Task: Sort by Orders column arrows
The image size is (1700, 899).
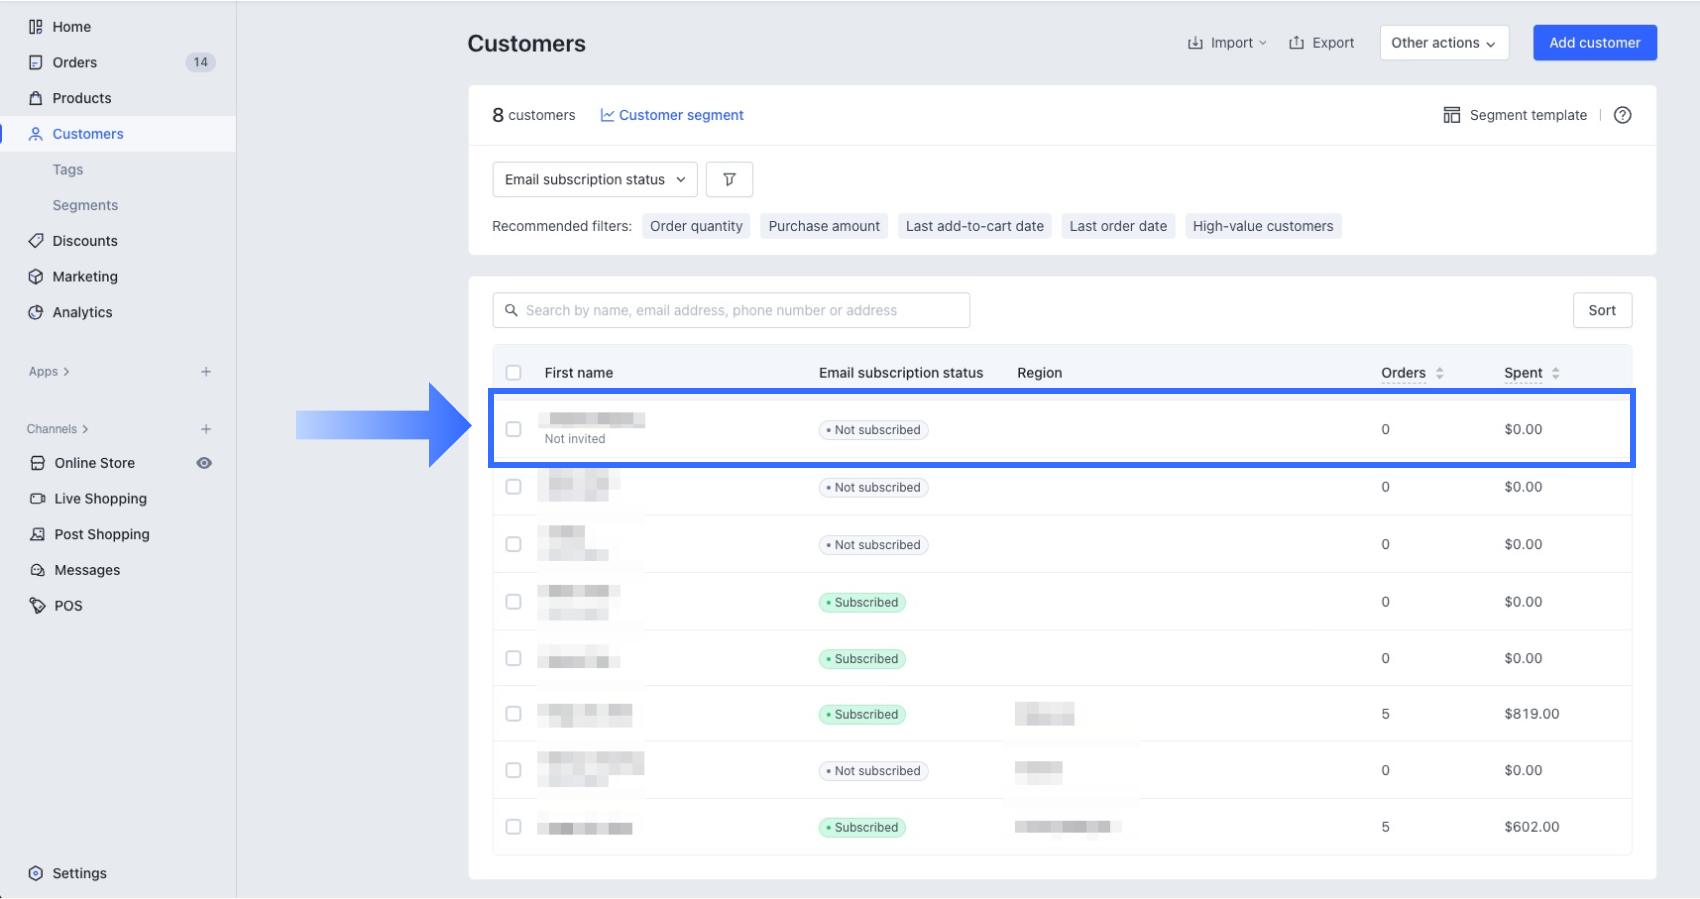Action: click(x=1439, y=373)
